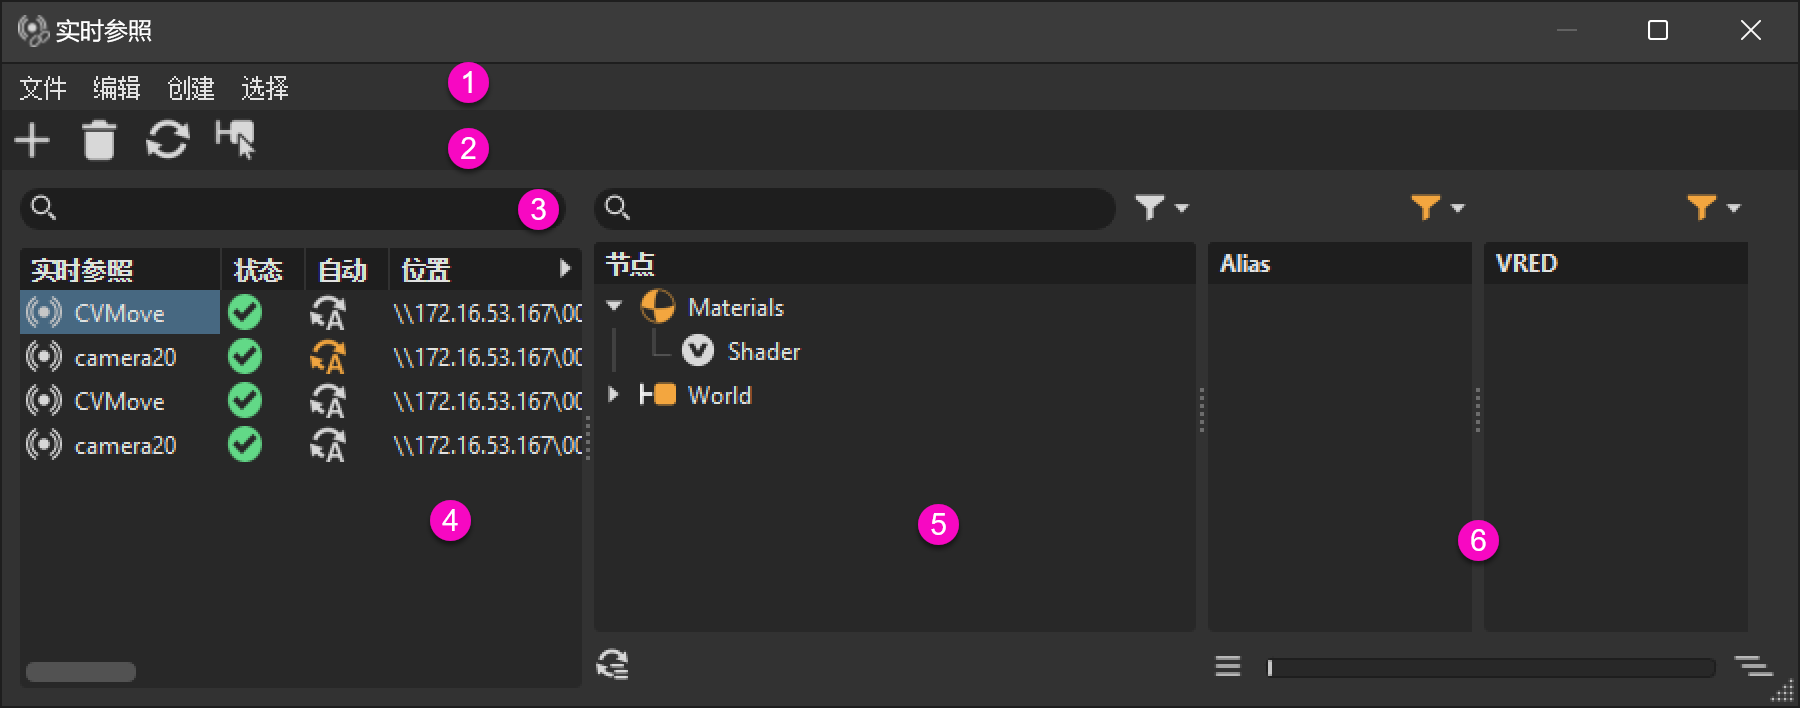Click the collapse-all lines icon left of slider

[1228, 666]
